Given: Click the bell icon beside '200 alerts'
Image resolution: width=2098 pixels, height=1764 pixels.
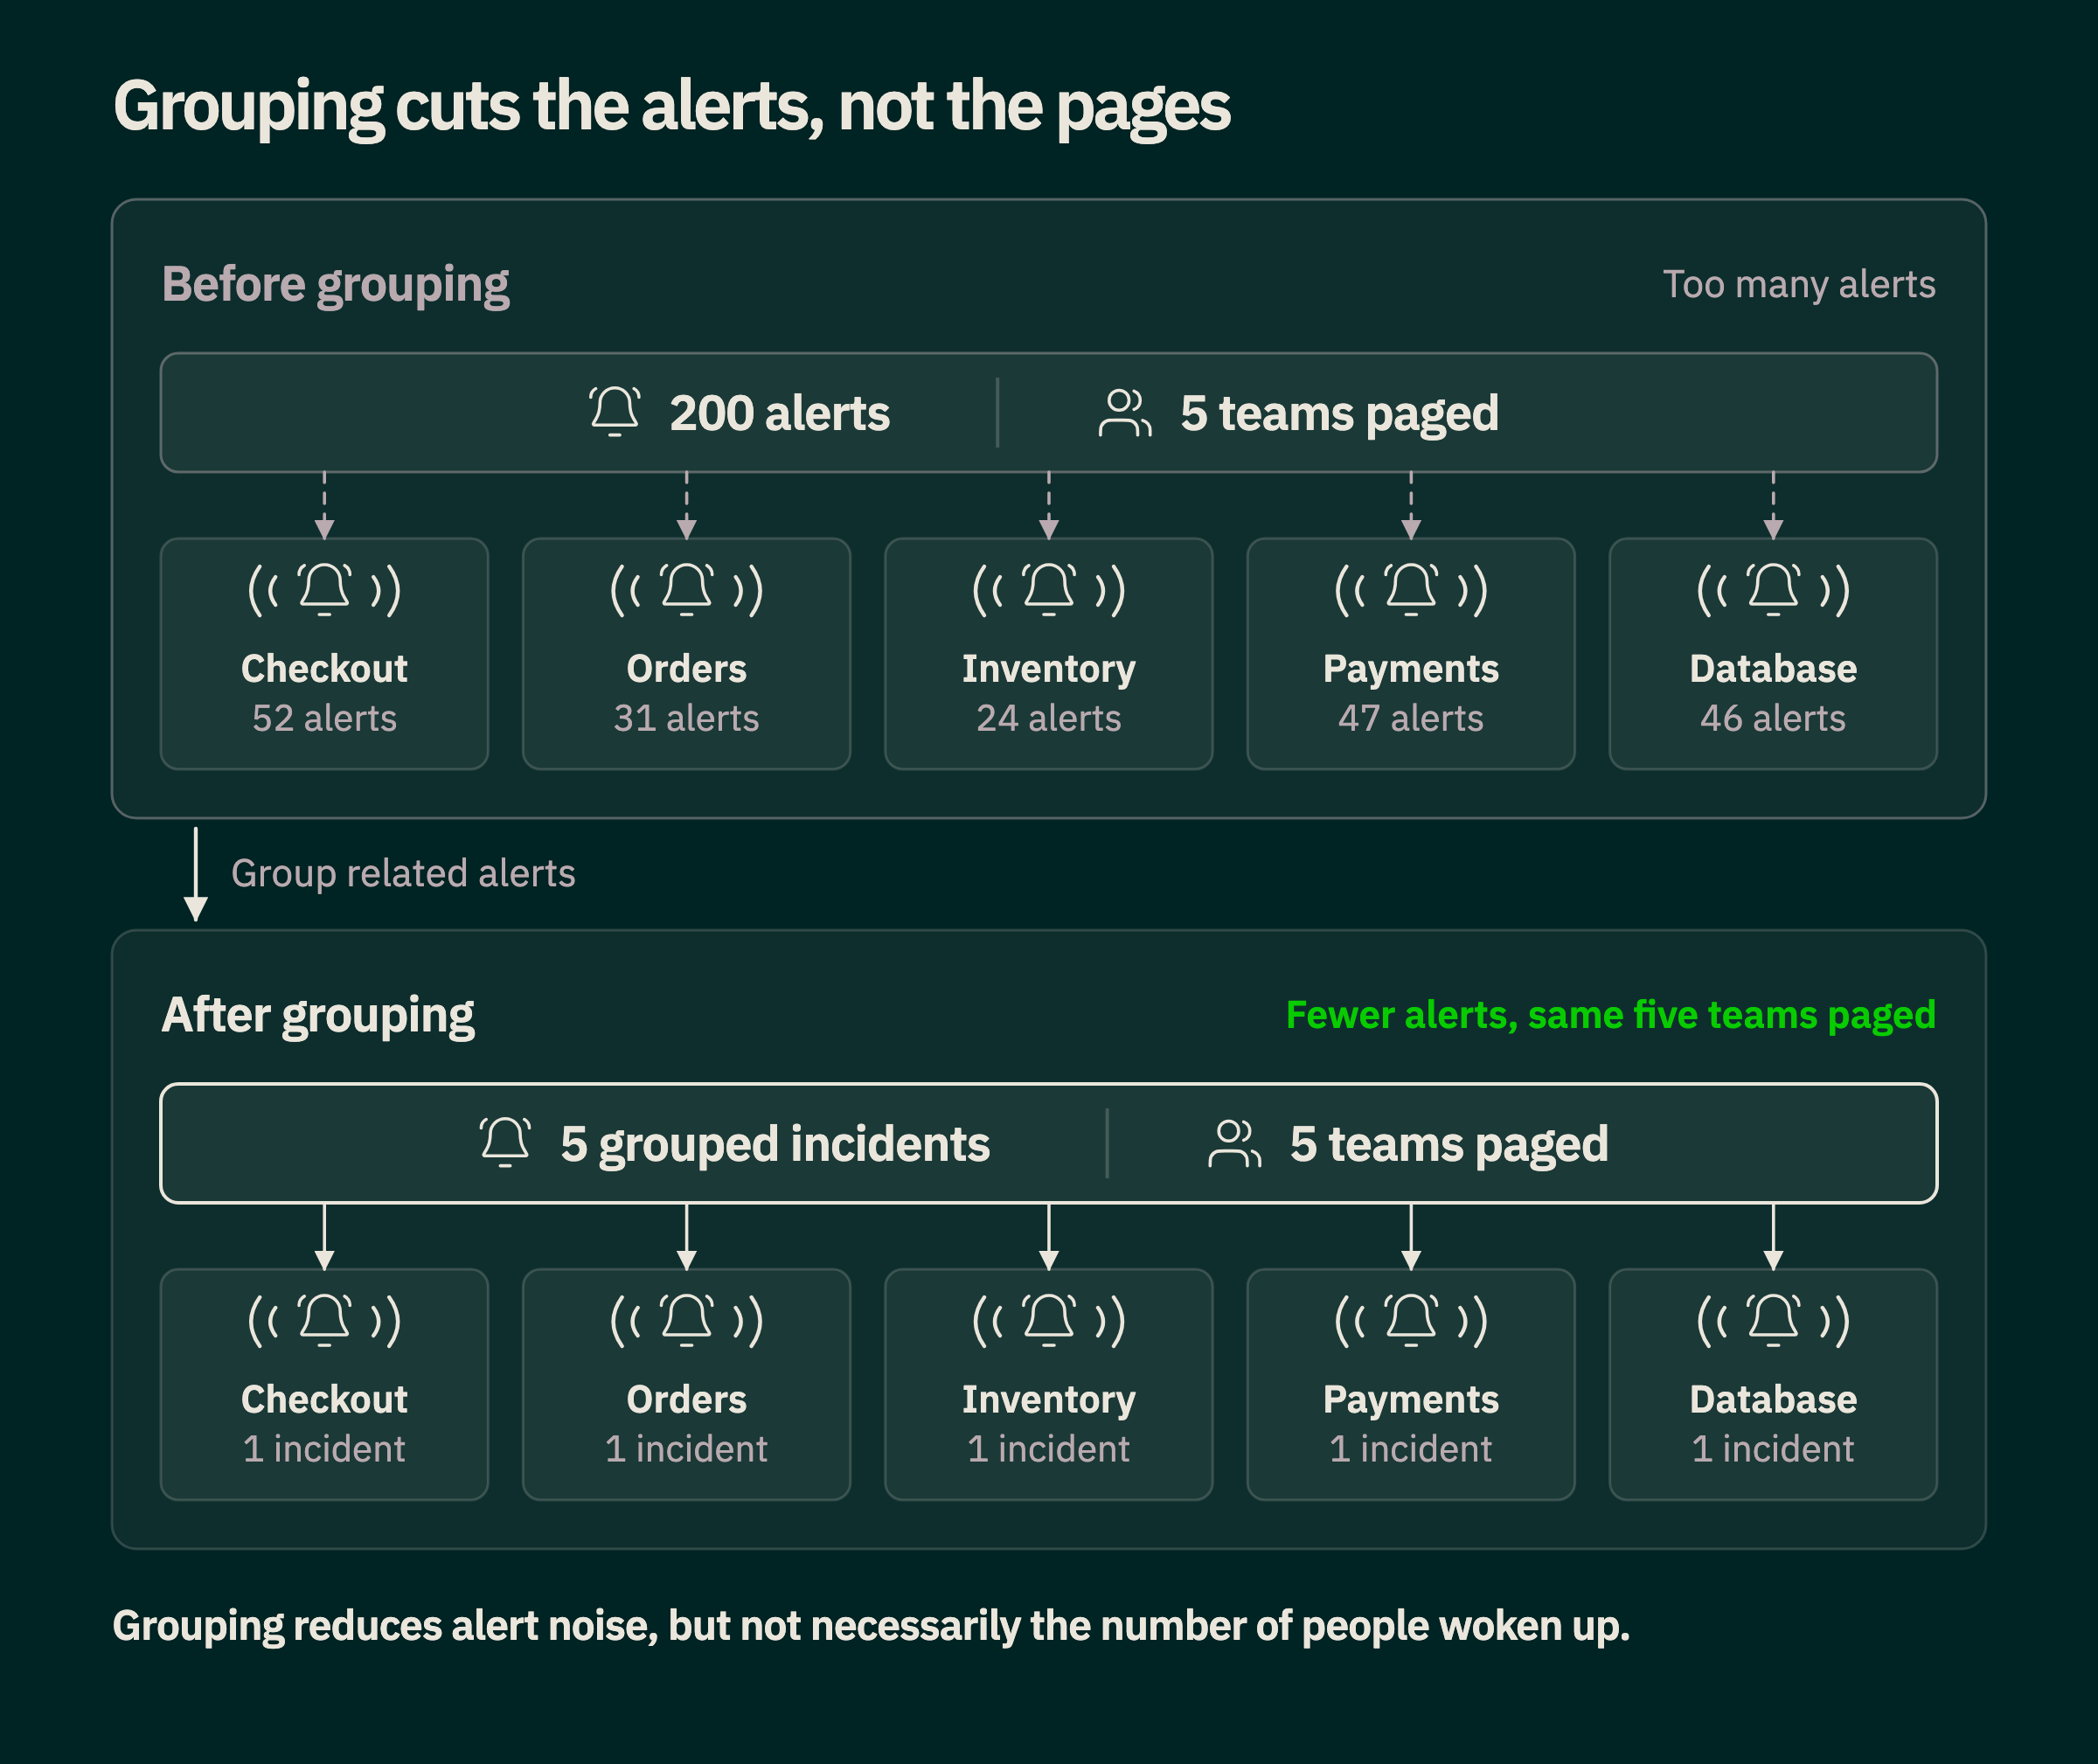Looking at the screenshot, I should [614, 412].
